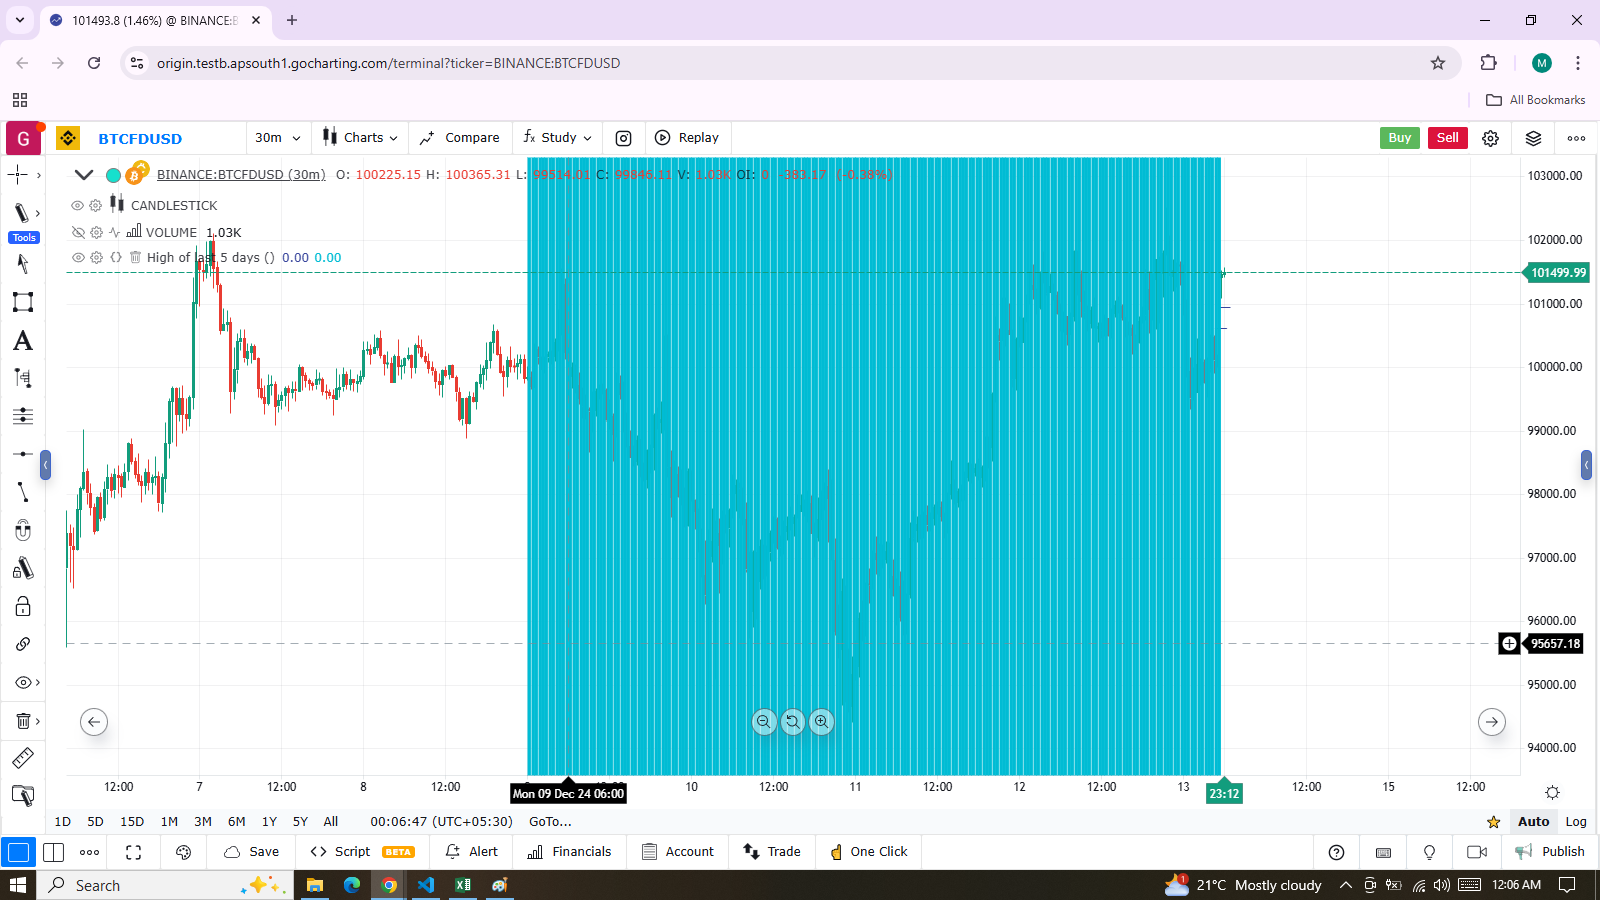
Task: Open the Financials tab
Action: coord(569,852)
